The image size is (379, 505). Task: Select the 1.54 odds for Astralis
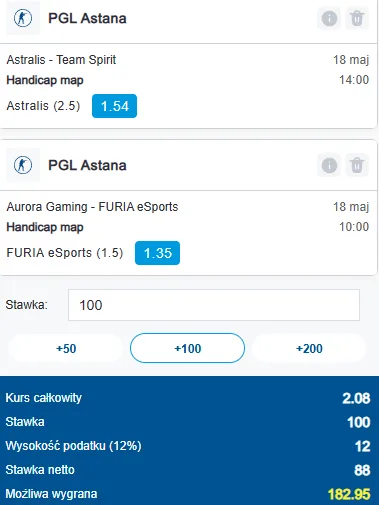pos(114,106)
